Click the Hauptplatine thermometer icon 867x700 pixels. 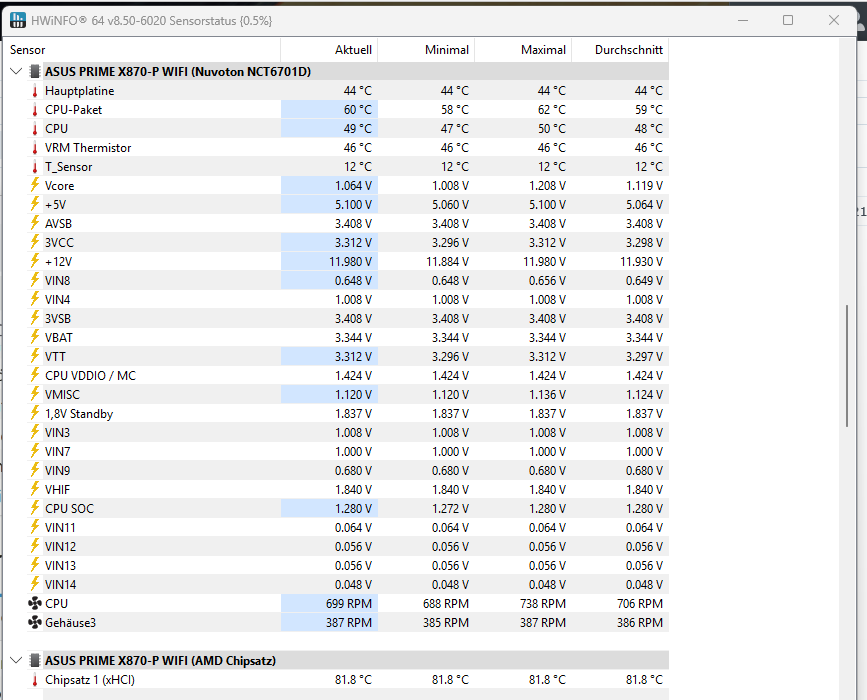click(35, 91)
